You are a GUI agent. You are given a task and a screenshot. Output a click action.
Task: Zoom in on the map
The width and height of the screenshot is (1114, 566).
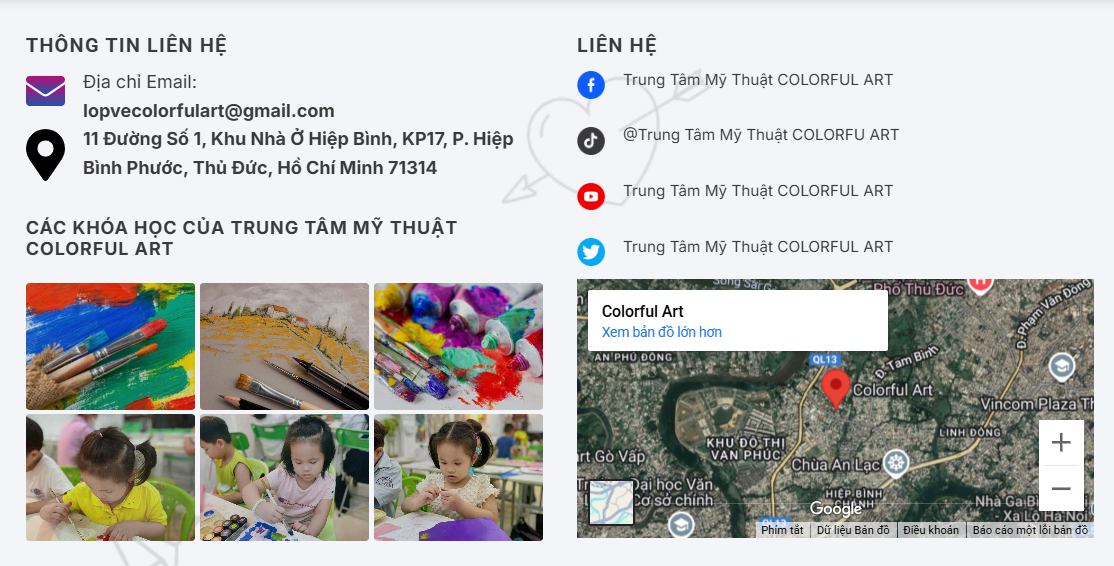(x=1061, y=442)
